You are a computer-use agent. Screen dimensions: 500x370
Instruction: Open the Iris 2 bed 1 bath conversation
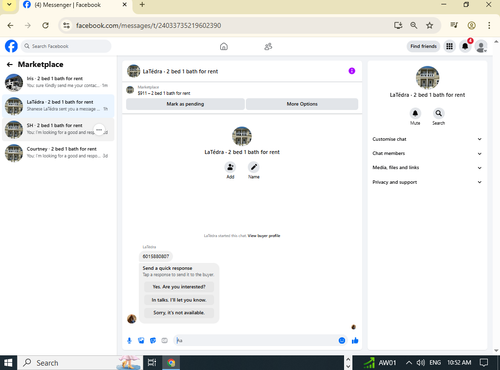58,82
